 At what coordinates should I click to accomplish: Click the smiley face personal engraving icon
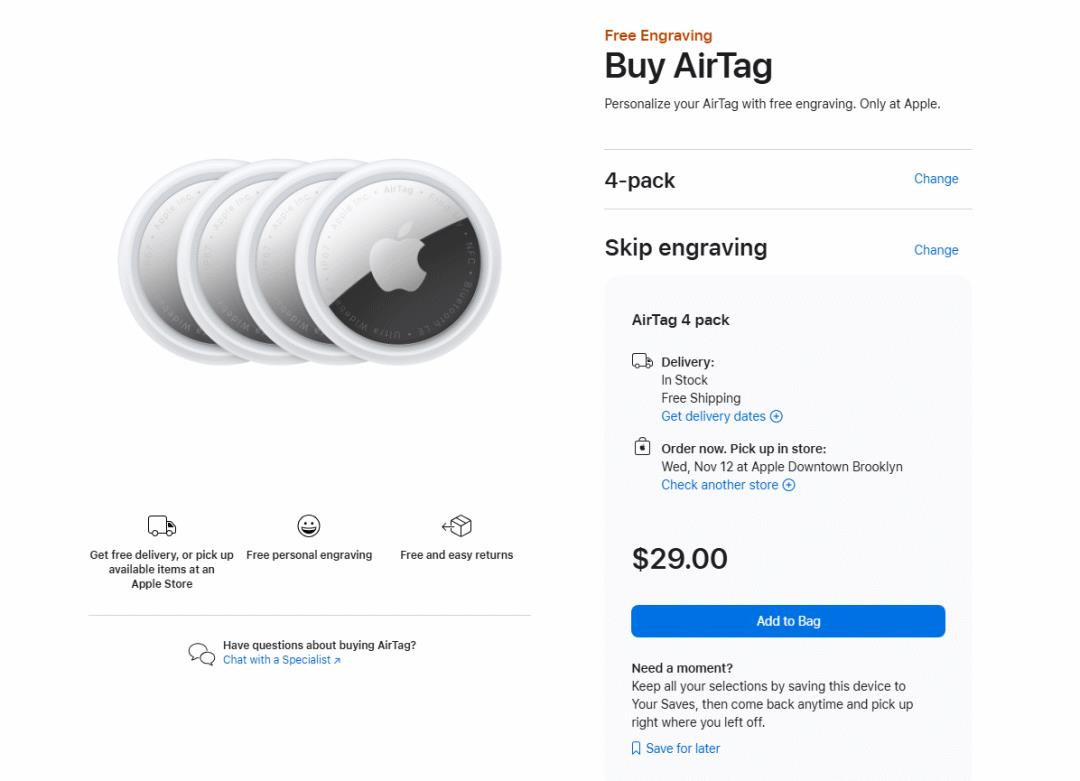[309, 526]
